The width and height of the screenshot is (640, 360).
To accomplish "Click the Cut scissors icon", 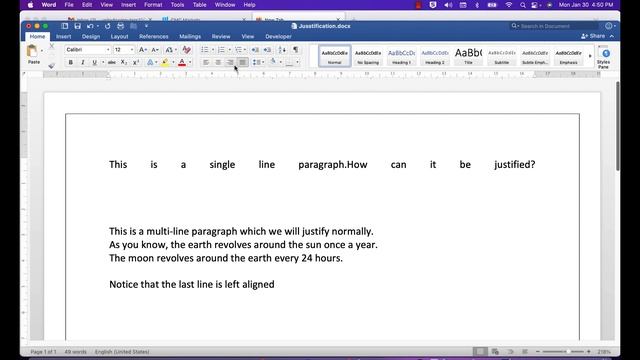I will pos(51,47).
